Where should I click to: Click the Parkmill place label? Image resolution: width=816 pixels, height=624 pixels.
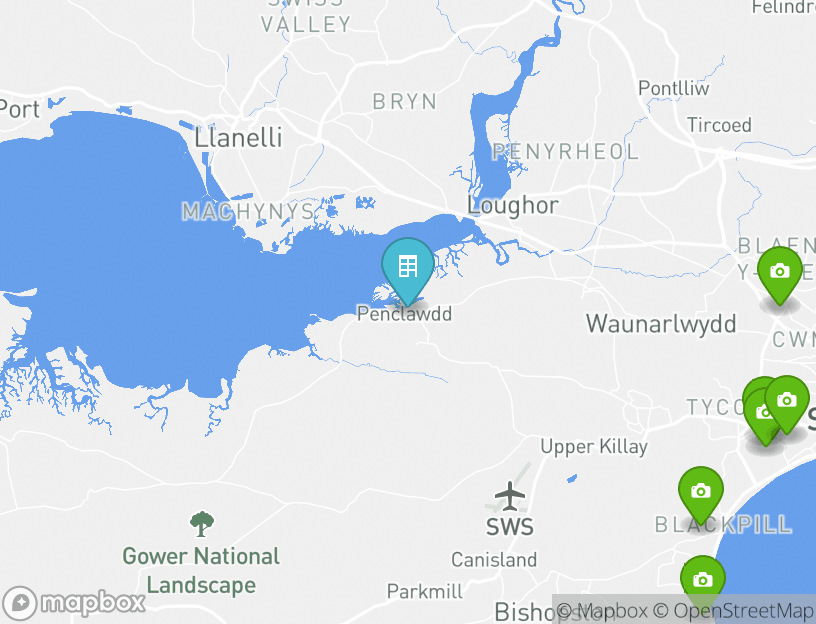pyautogui.click(x=425, y=592)
